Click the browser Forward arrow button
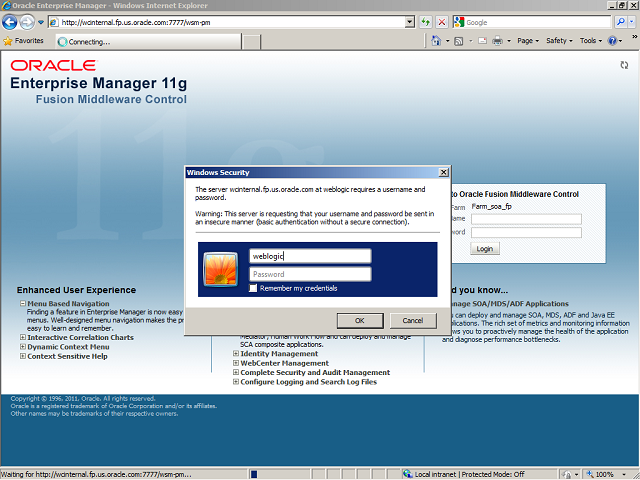Viewport: 640px width, 480px height. [27, 22]
